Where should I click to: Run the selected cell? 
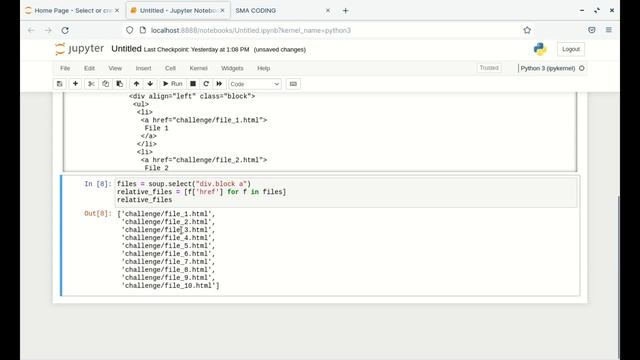click(x=173, y=84)
